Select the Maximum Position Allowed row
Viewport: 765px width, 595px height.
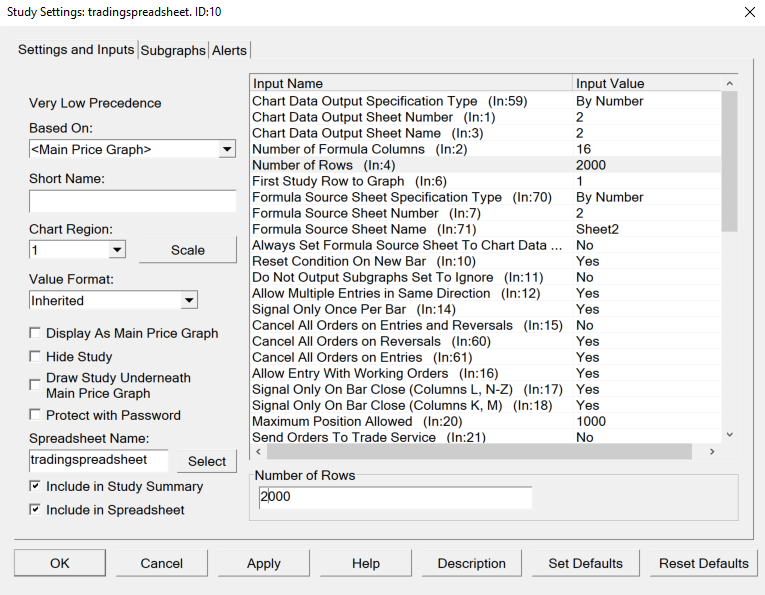click(x=410, y=421)
